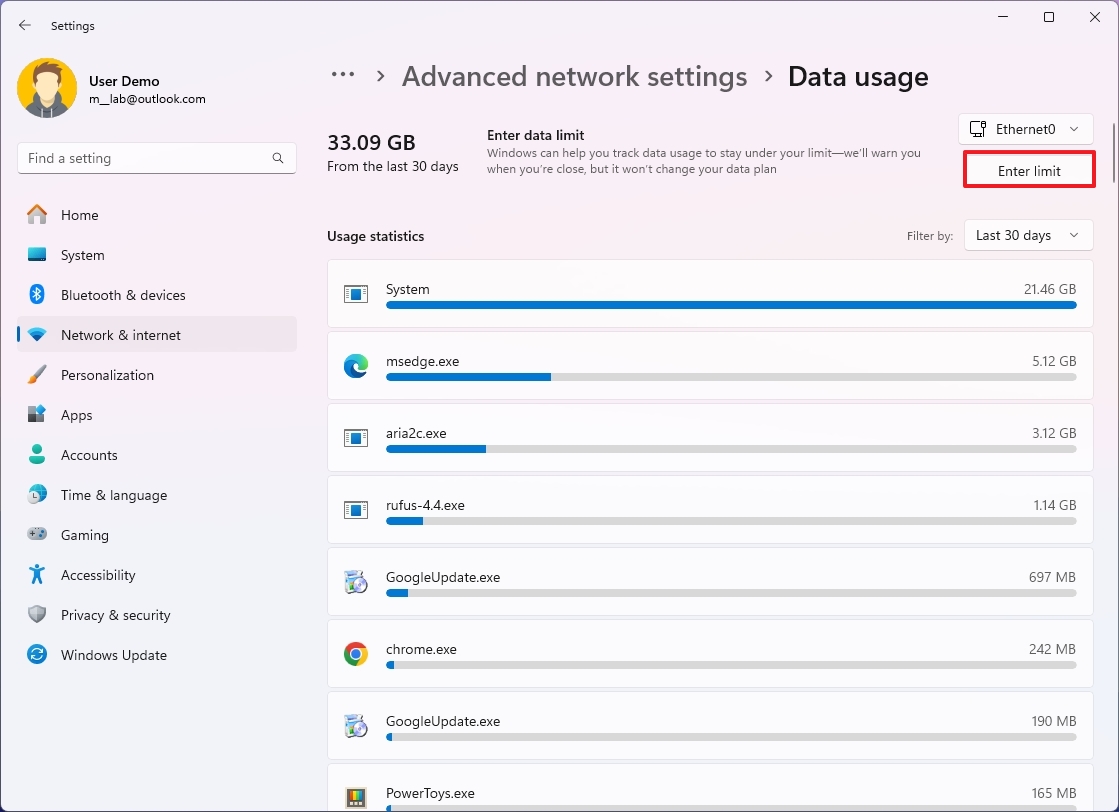Click the rufus-4.4.exe usage bar
Viewport: 1119px width, 812px height.
[731, 521]
